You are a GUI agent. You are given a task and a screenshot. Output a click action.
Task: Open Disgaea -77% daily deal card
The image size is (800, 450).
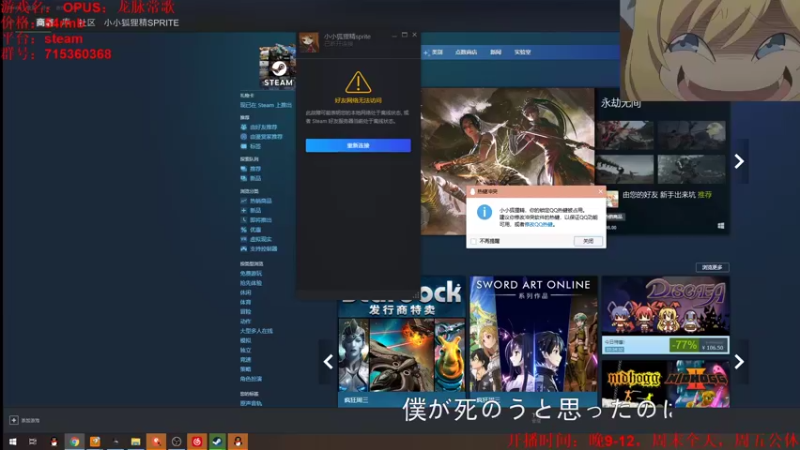tap(665, 316)
